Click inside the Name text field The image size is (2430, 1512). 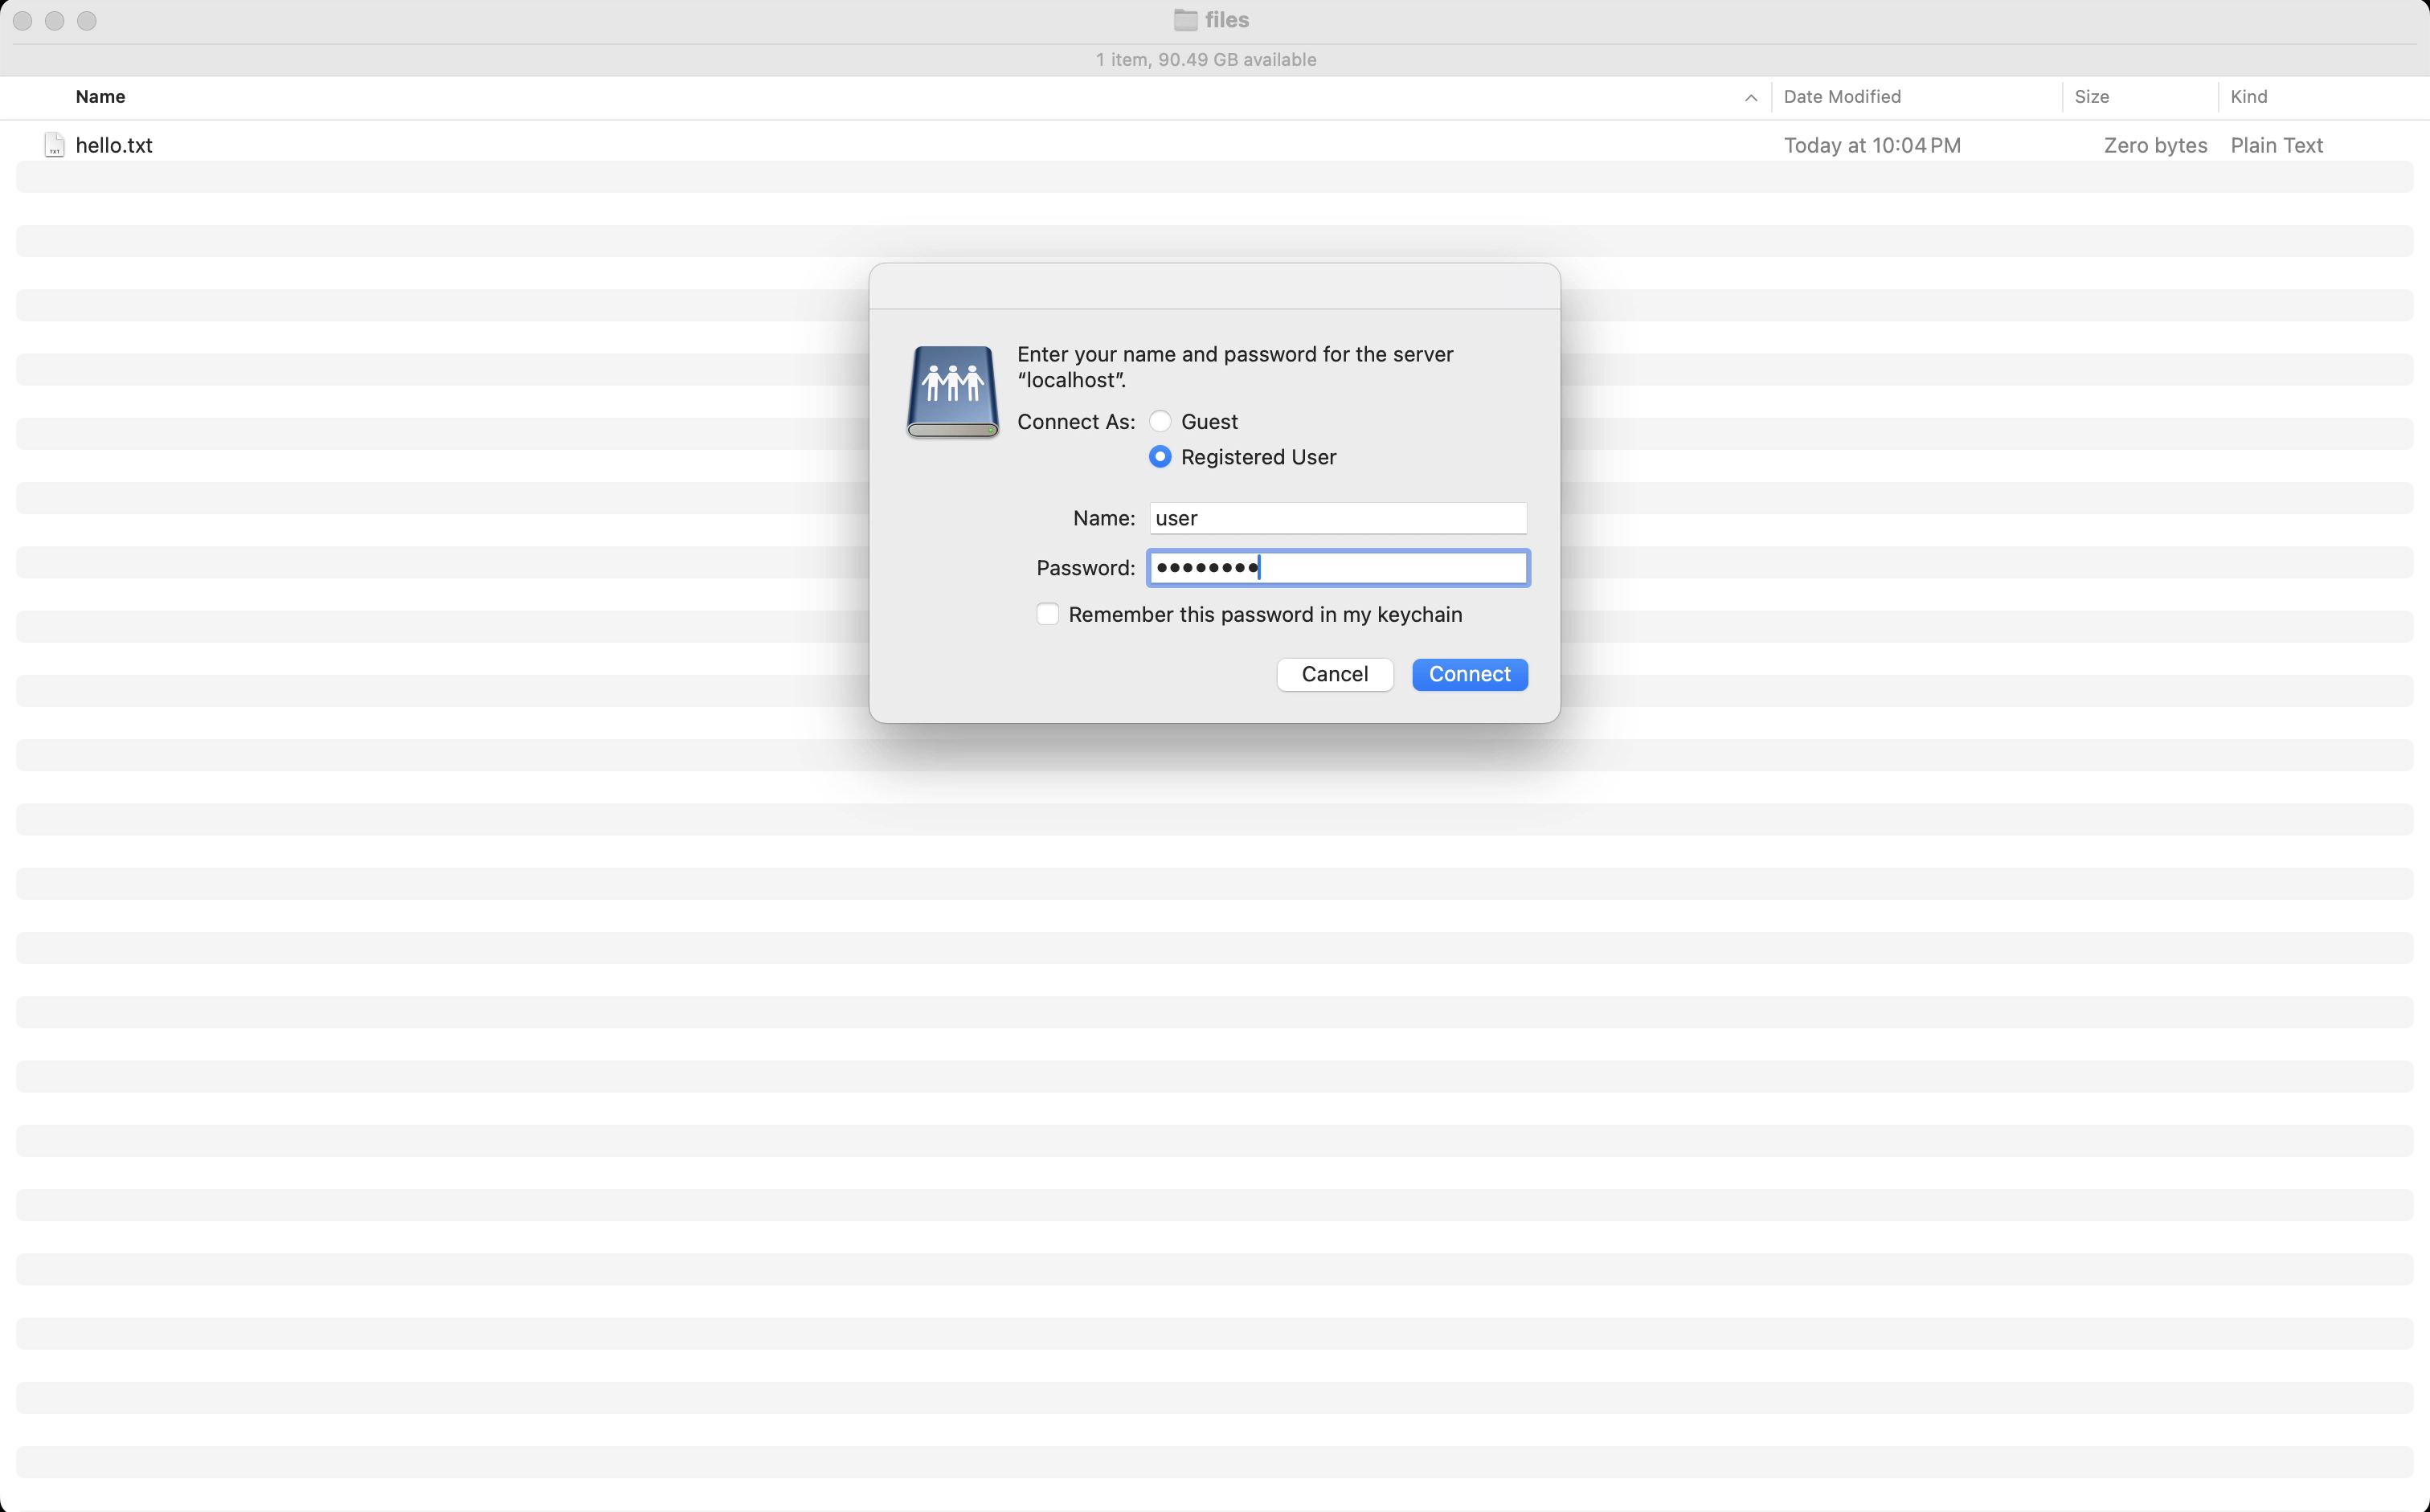[x=1337, y=518]
